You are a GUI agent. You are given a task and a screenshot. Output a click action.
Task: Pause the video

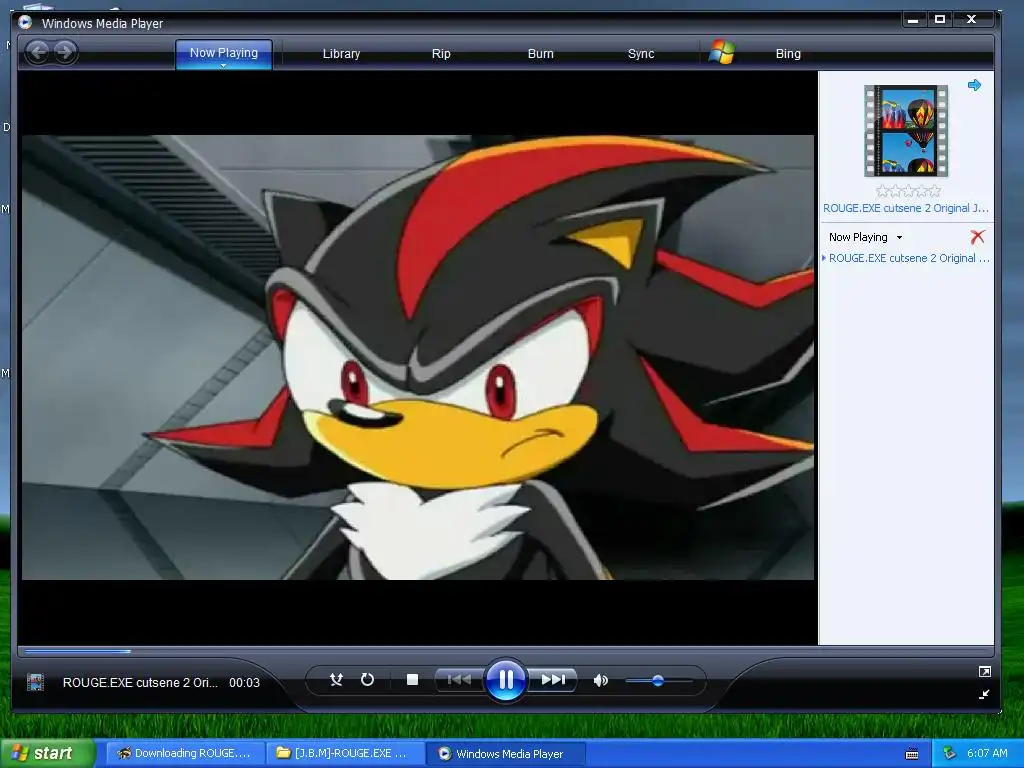[505, 680]
